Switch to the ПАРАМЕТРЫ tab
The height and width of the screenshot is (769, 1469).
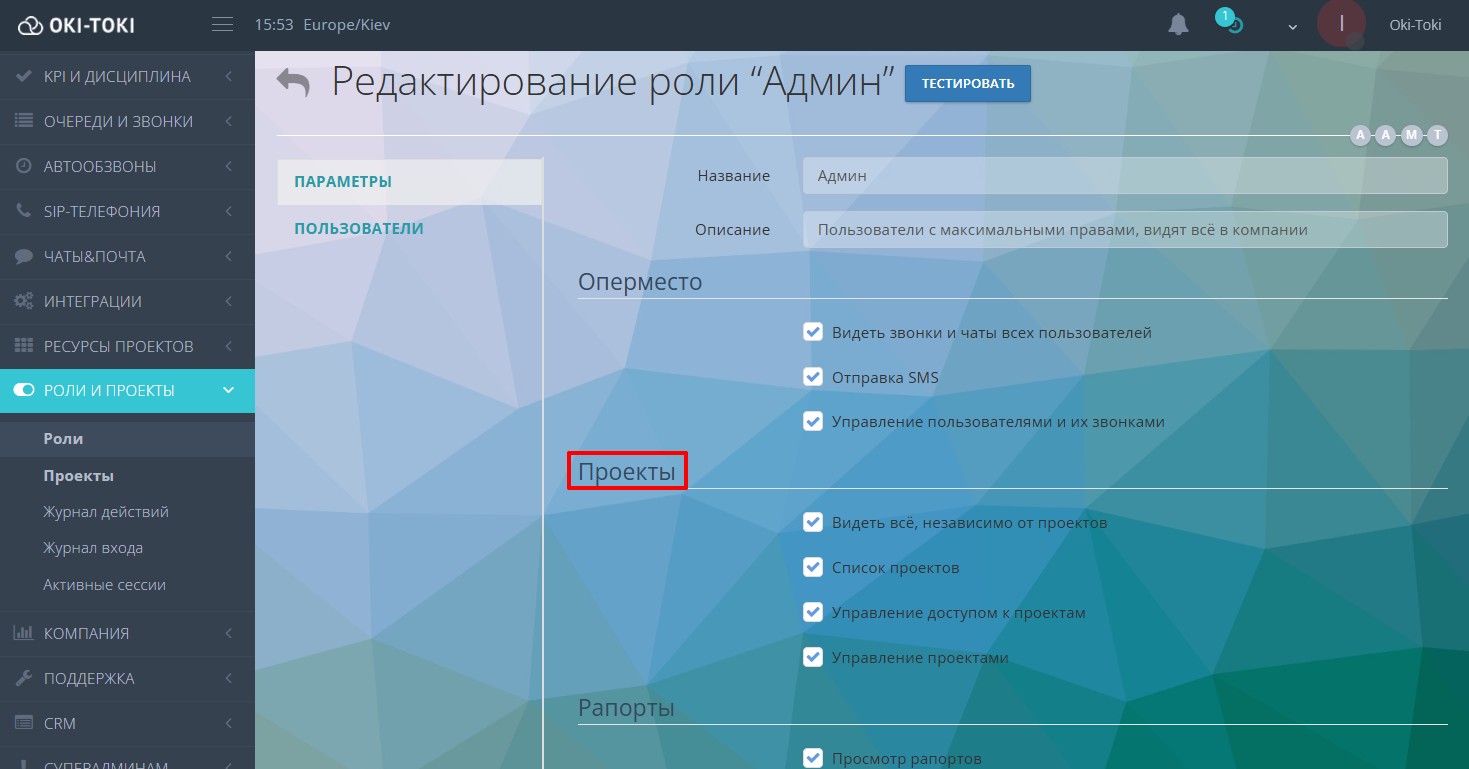tap(410, 182)
